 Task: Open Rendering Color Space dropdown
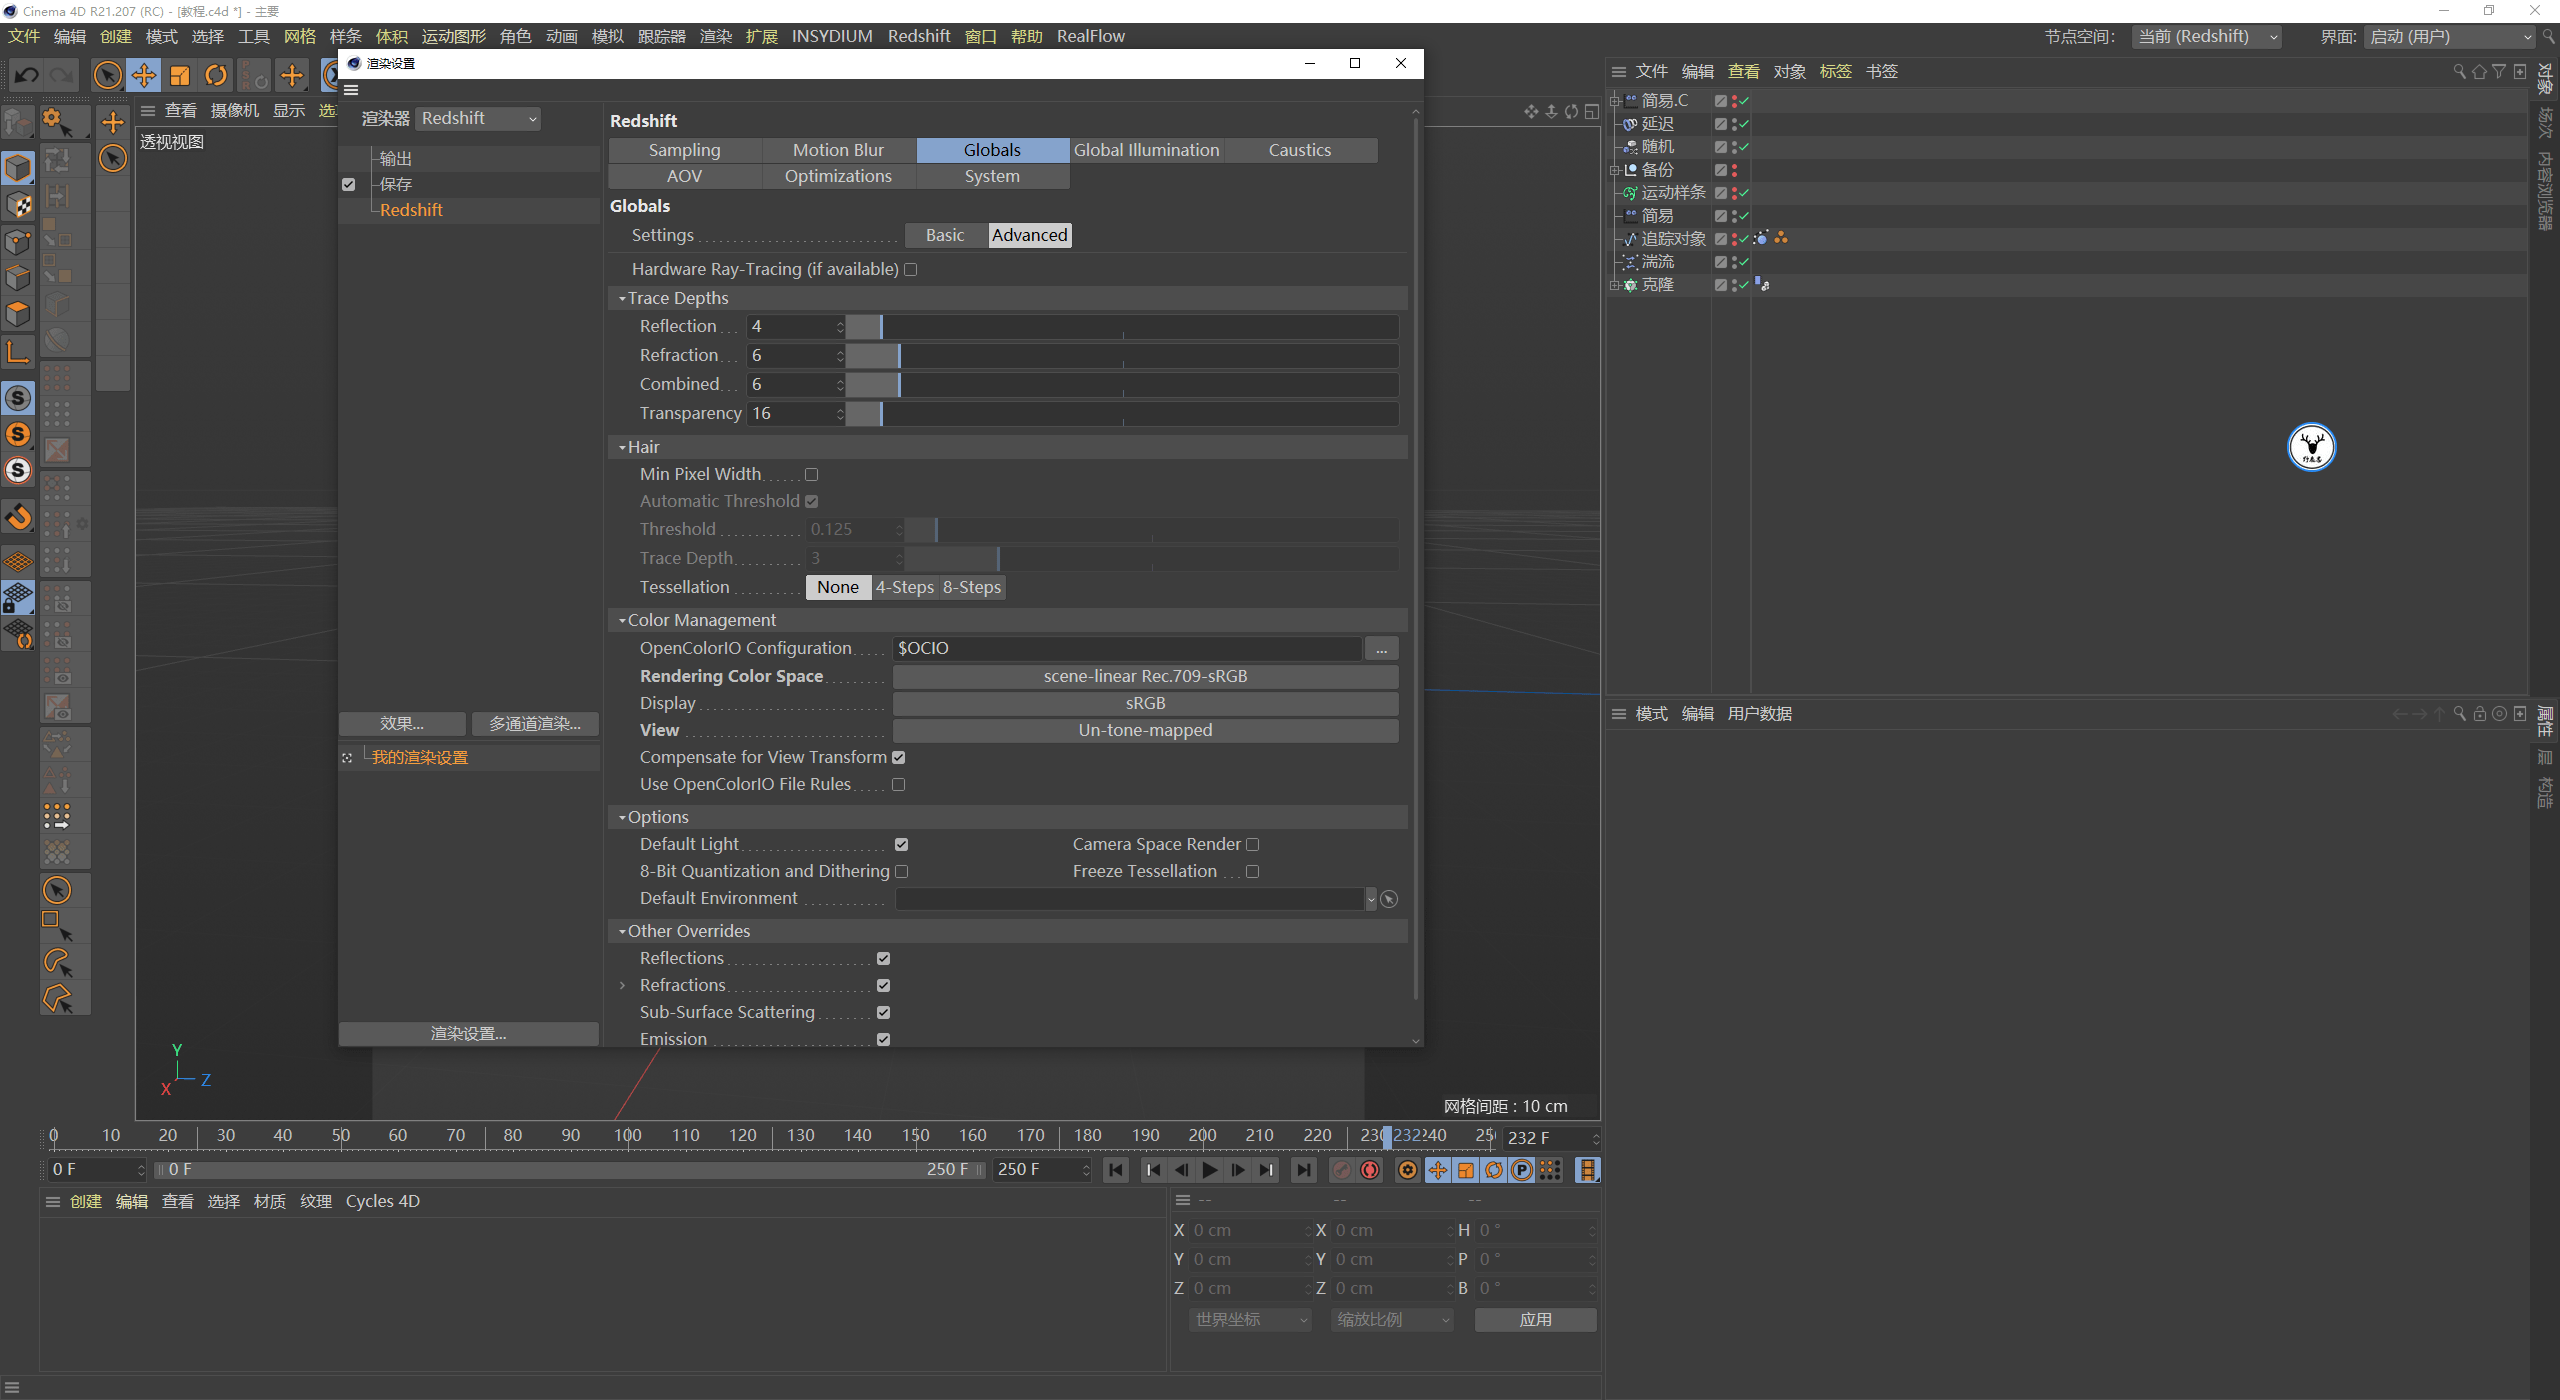point(1145,676)
